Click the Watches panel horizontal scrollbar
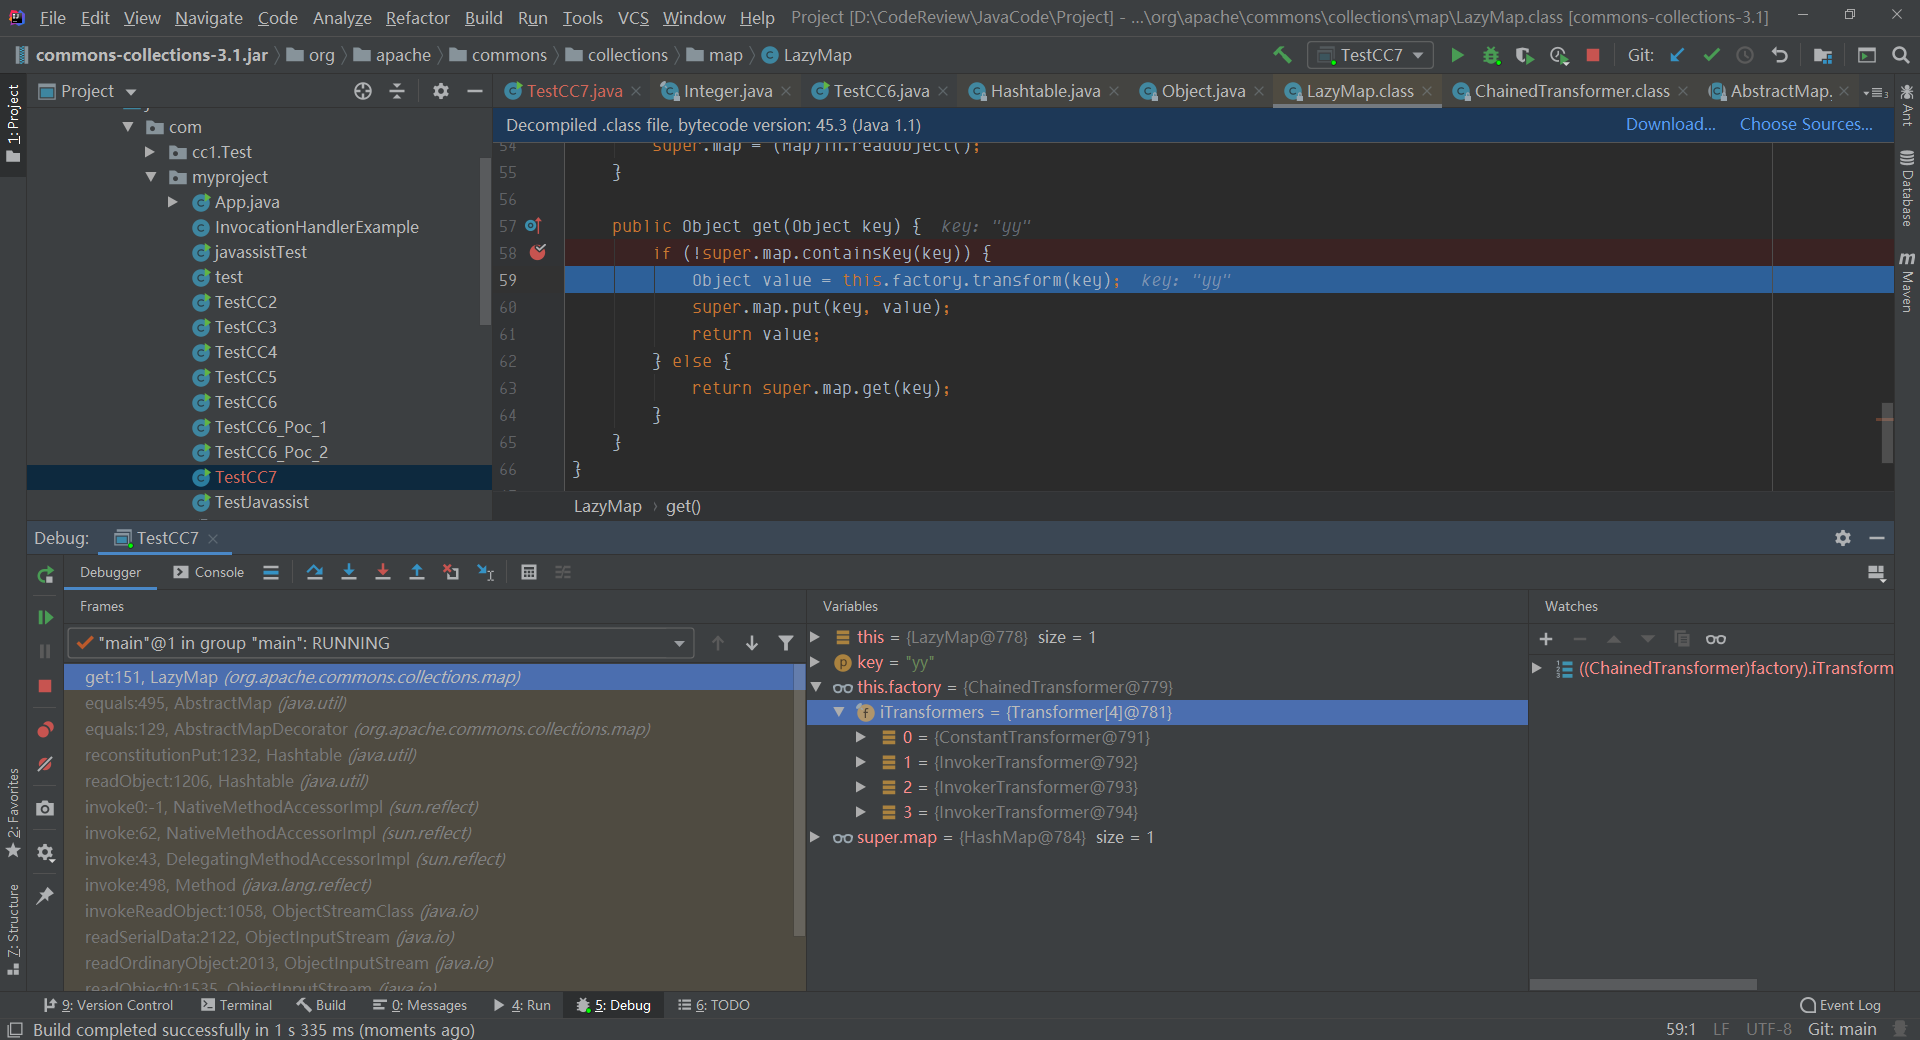This screenshot has height=1040, width=1920. coord(1643,984)
